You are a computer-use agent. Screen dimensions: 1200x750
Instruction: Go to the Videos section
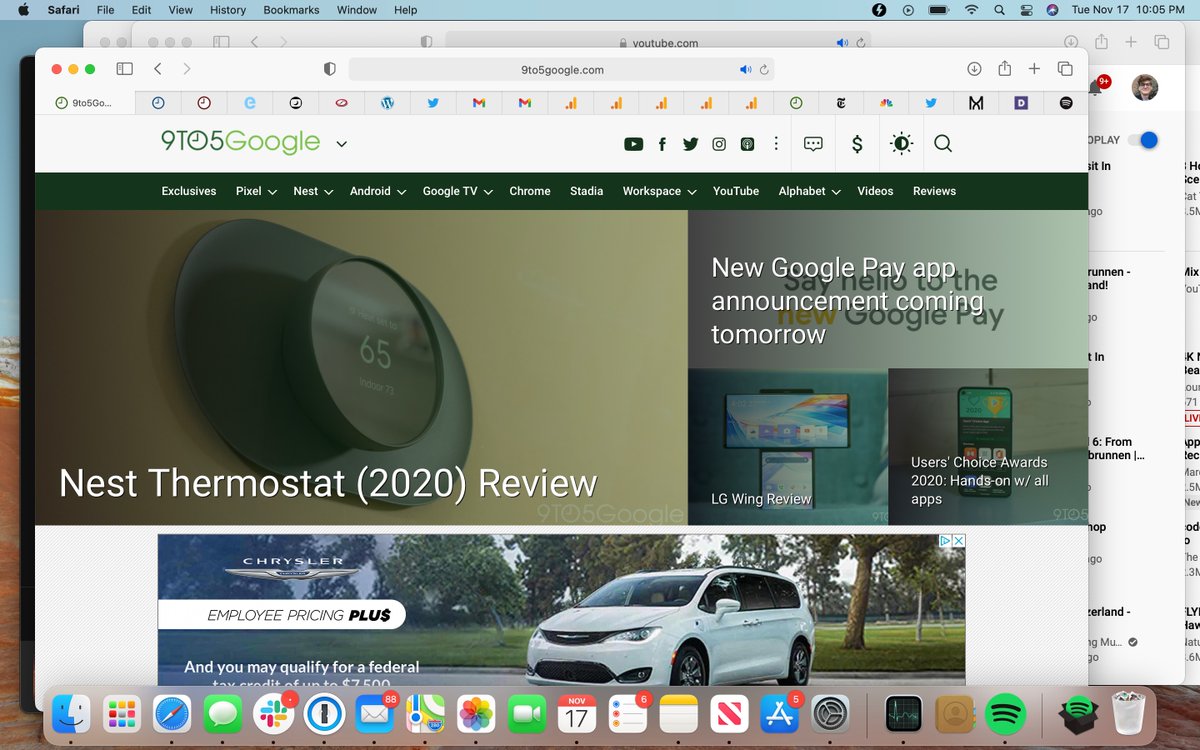pos(875,191)
